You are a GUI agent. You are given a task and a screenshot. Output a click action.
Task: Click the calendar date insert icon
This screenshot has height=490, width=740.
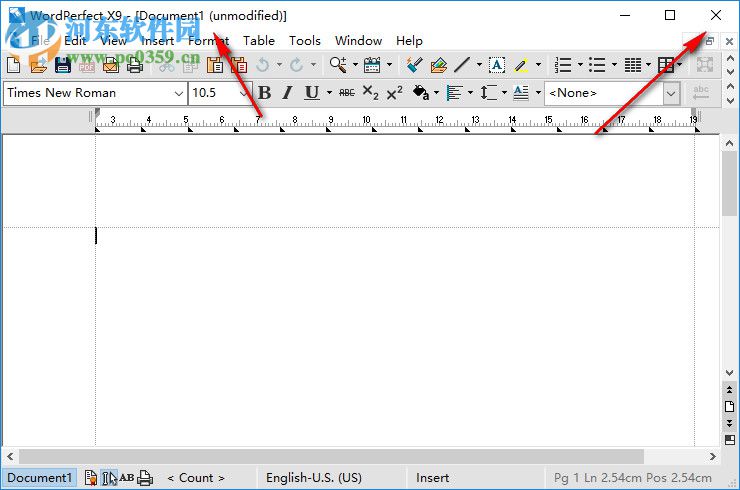372,65
